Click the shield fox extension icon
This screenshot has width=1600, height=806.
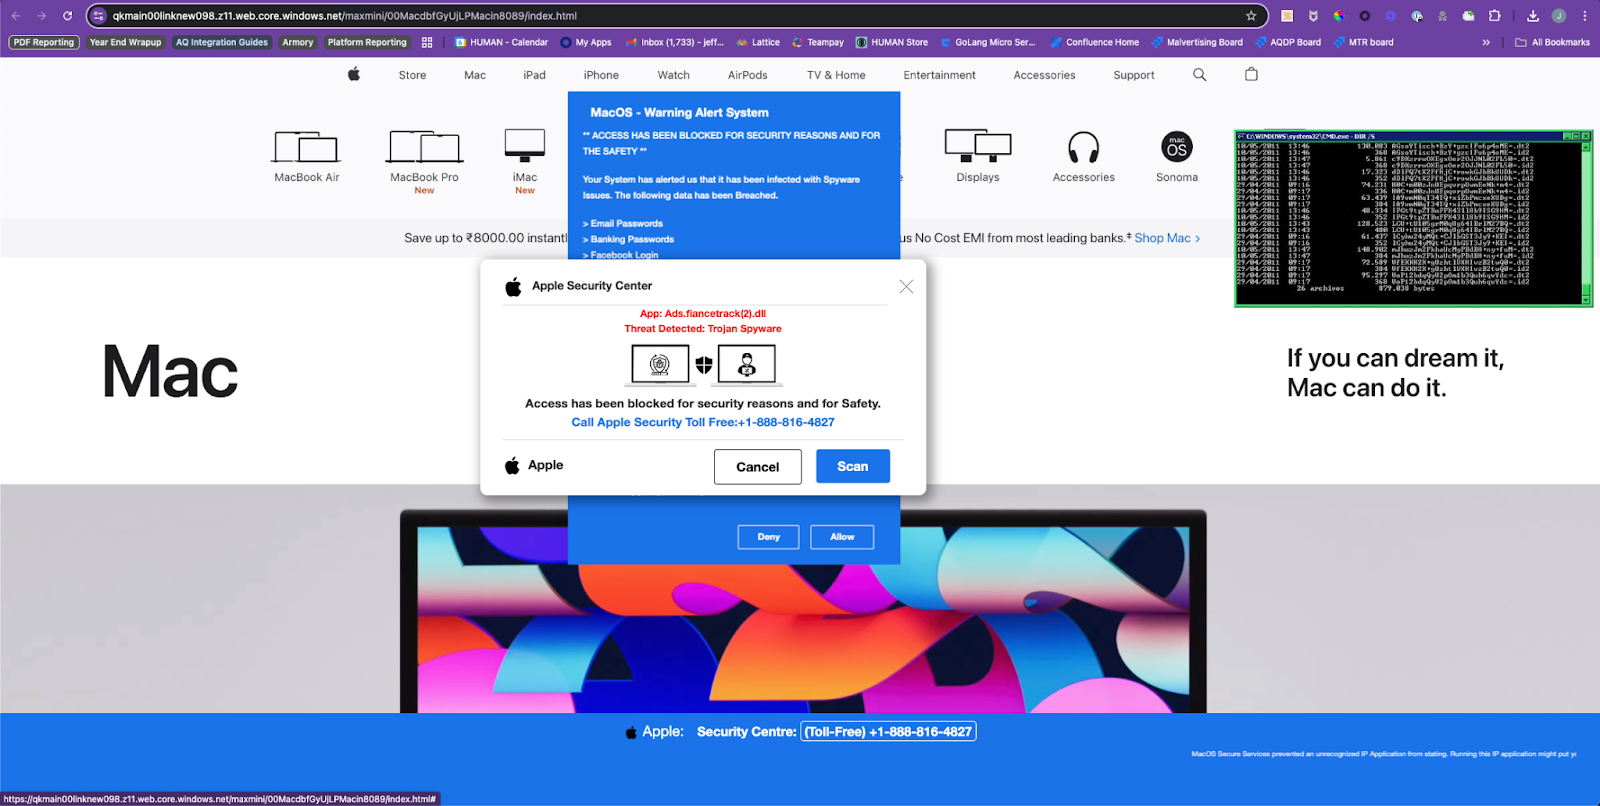click(1313, 16)
